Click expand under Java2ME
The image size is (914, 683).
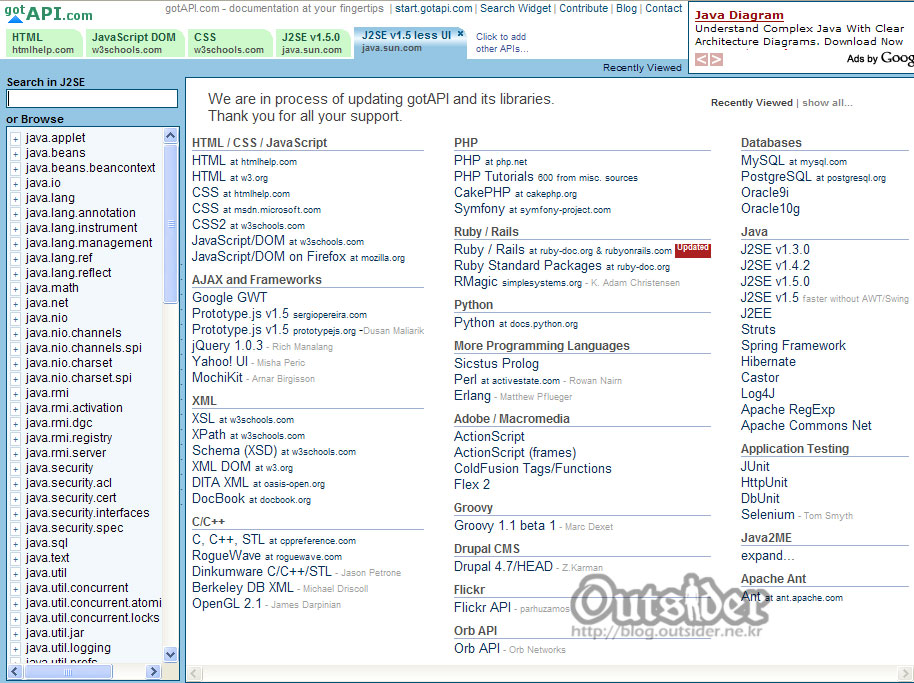point(767,555)
